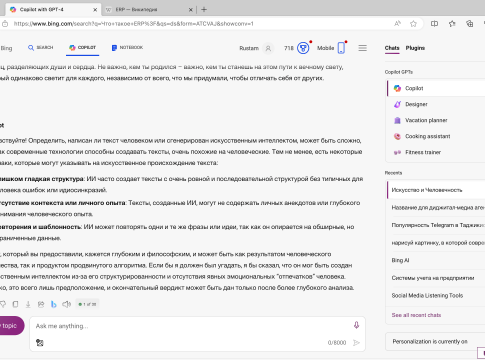Click the Mobile phone icon in header
485x360 pixels.
(x=341, y=48)
